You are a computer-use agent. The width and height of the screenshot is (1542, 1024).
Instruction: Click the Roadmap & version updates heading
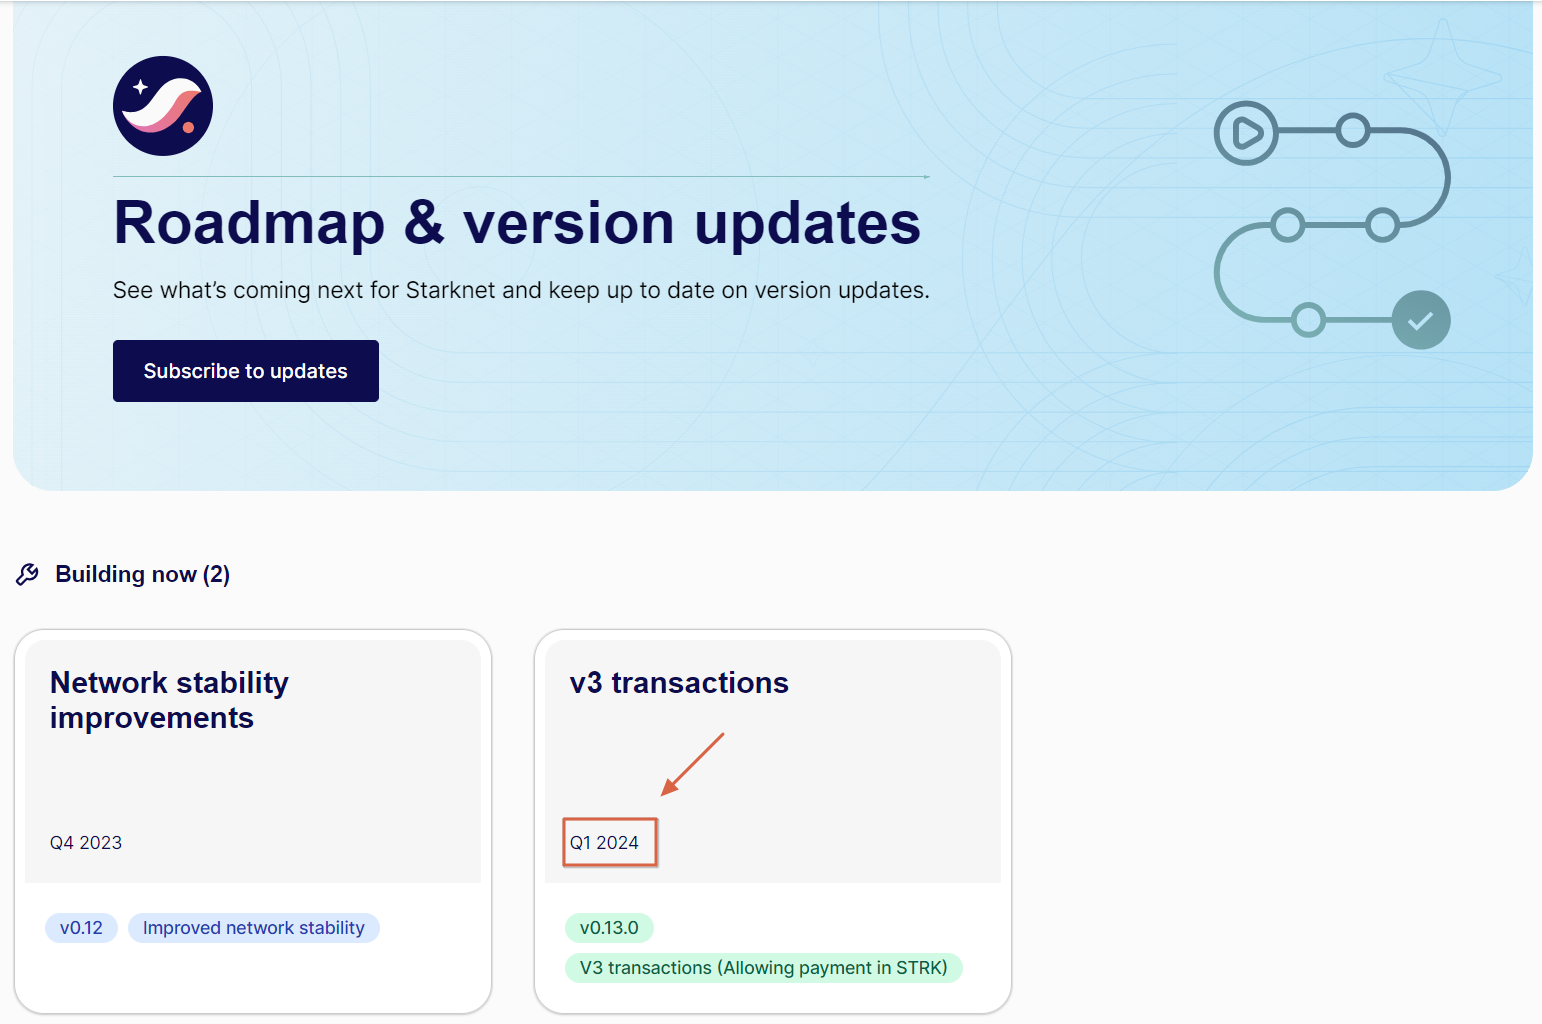(517, 222)
